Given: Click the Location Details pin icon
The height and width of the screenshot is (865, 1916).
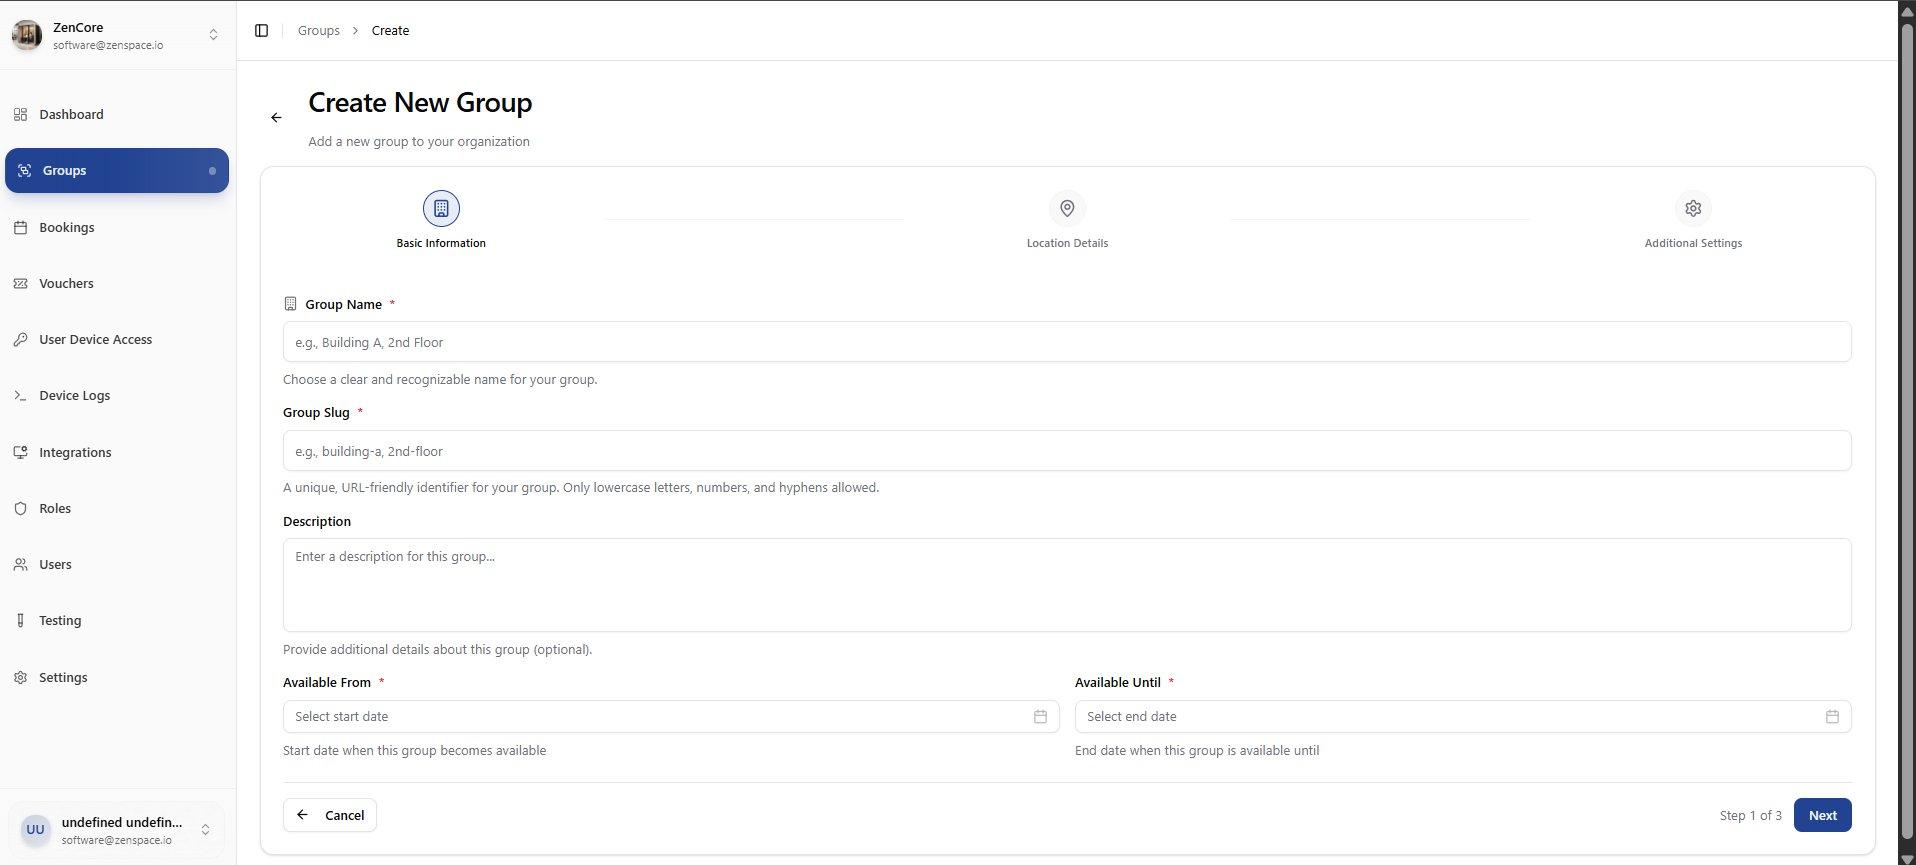Looking at the screenshot, I should tap(1067, 208).
